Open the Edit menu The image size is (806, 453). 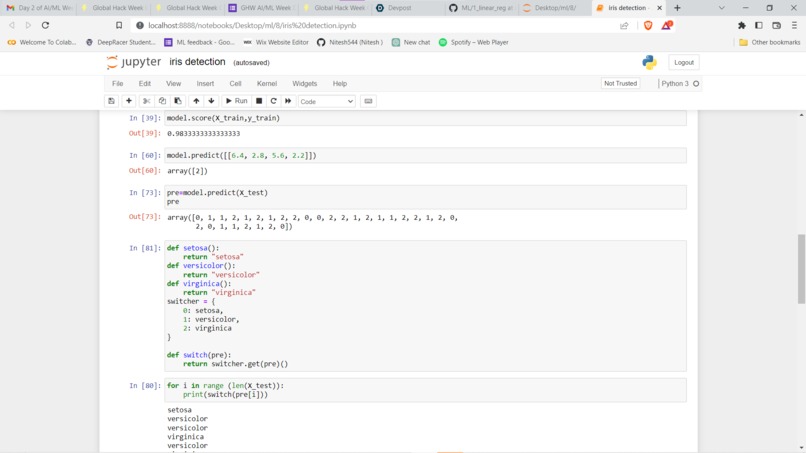click(145, 83)
